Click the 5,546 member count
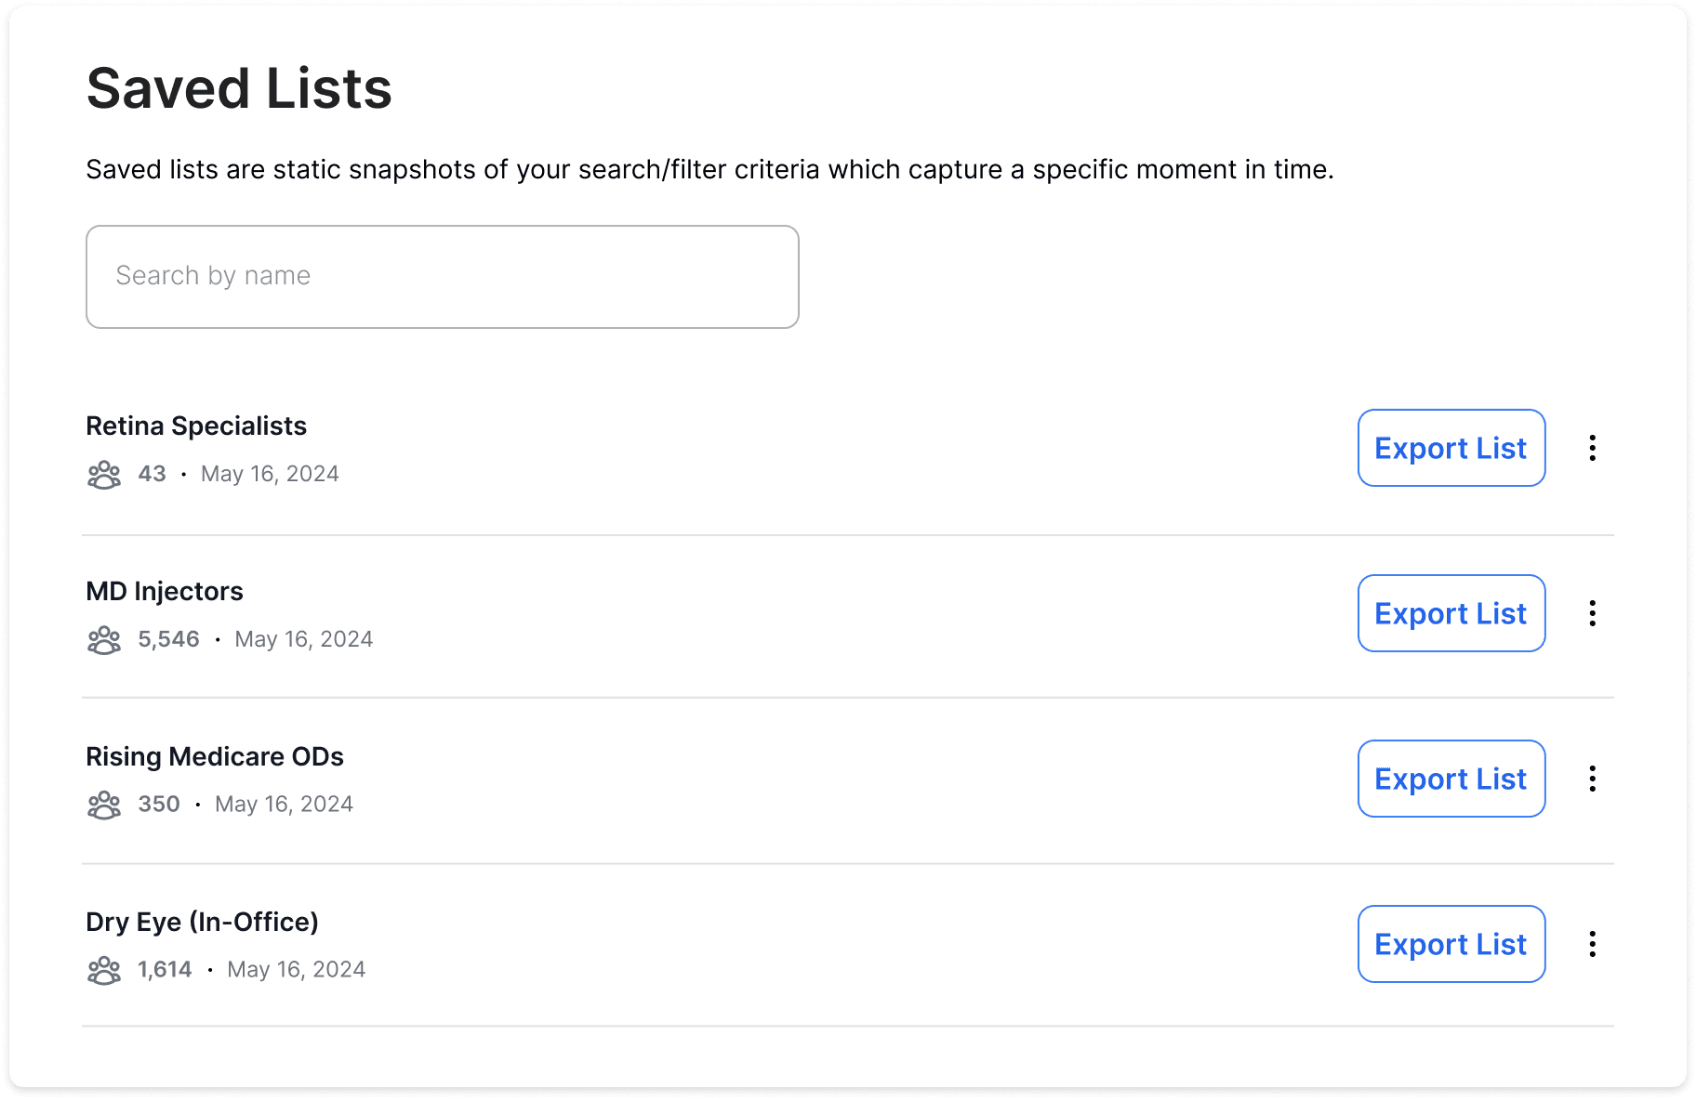 [x=169, y=639]
